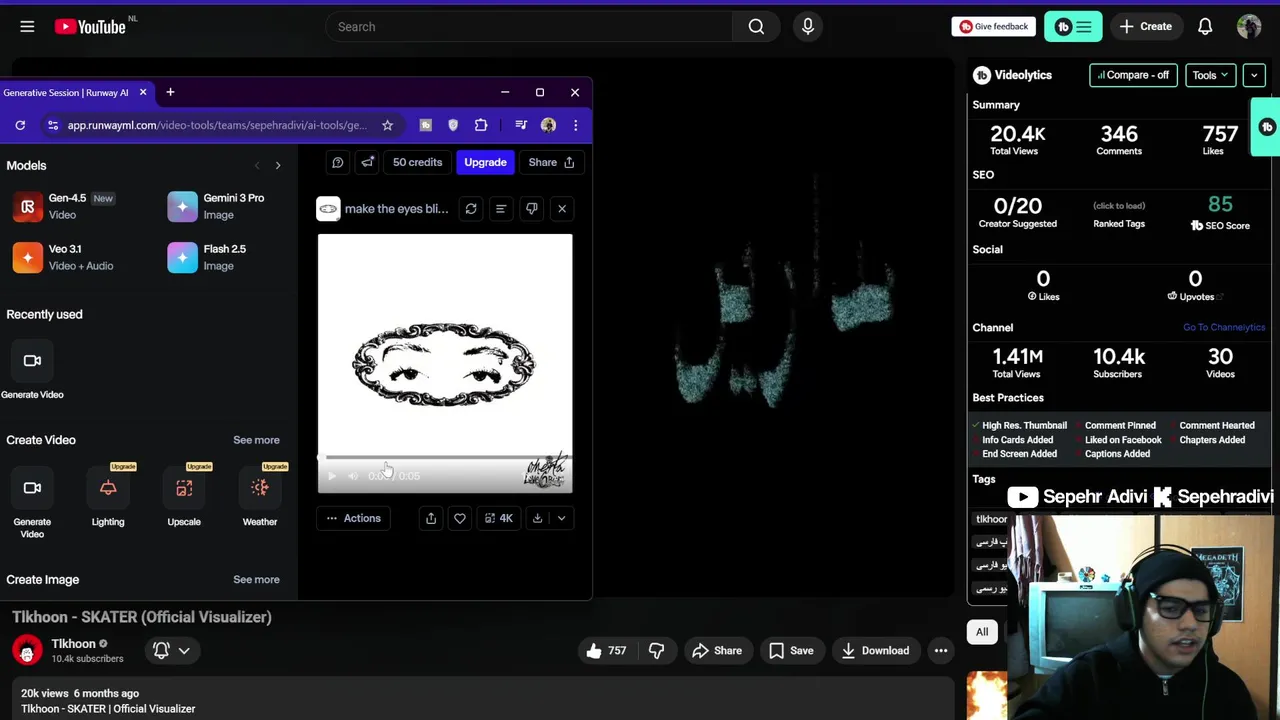
Task: Open the TIkhoon channel avatar
Action: click(x=27, y=650)
